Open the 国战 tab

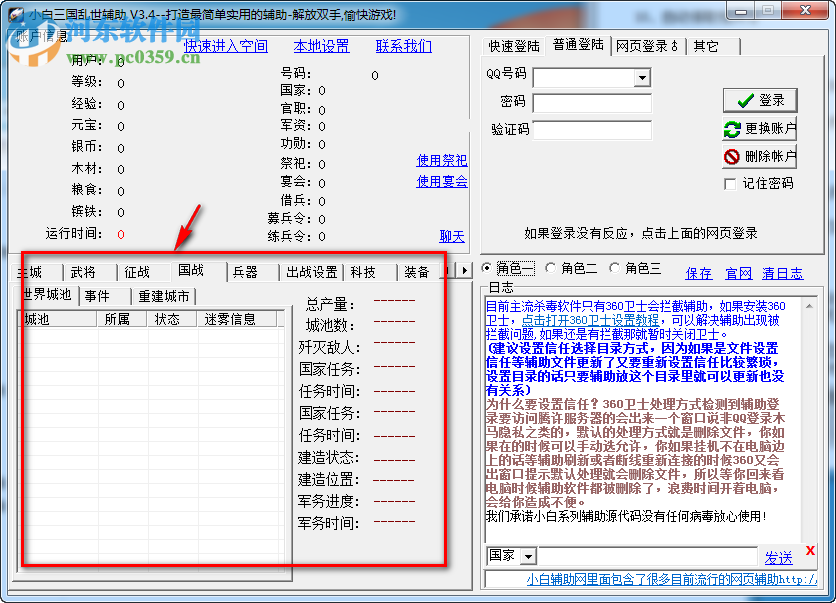coord(198,270)
